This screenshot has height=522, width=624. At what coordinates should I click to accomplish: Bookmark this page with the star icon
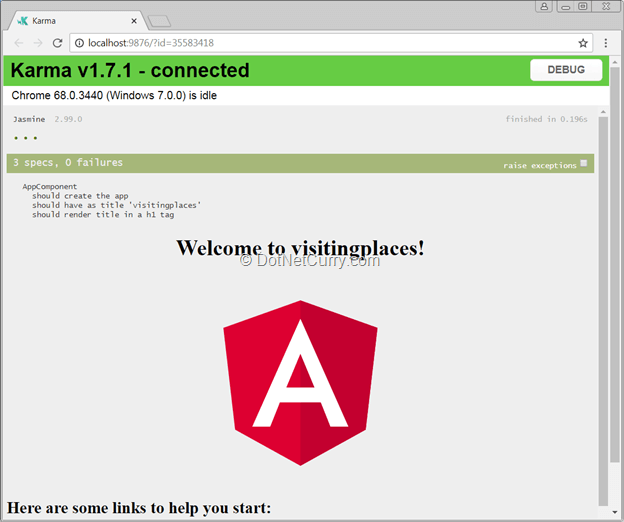pyautogui.click(x=583, y=43)
